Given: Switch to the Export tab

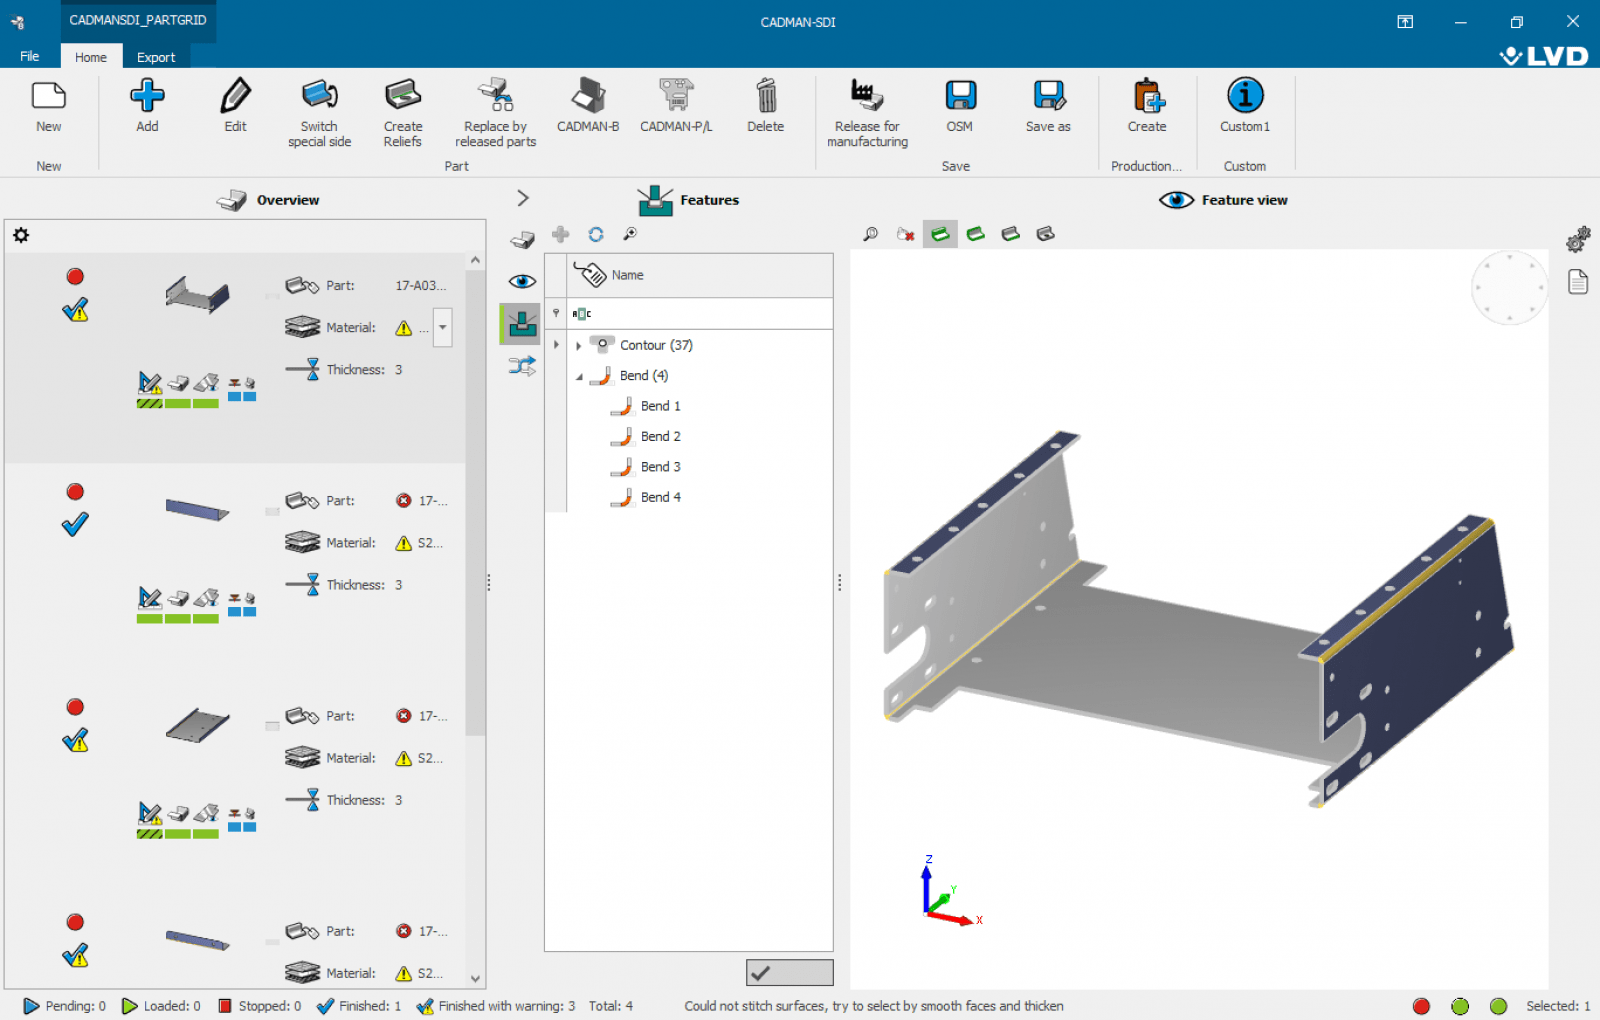Looking at the screenshot, I should click(156, 57).
